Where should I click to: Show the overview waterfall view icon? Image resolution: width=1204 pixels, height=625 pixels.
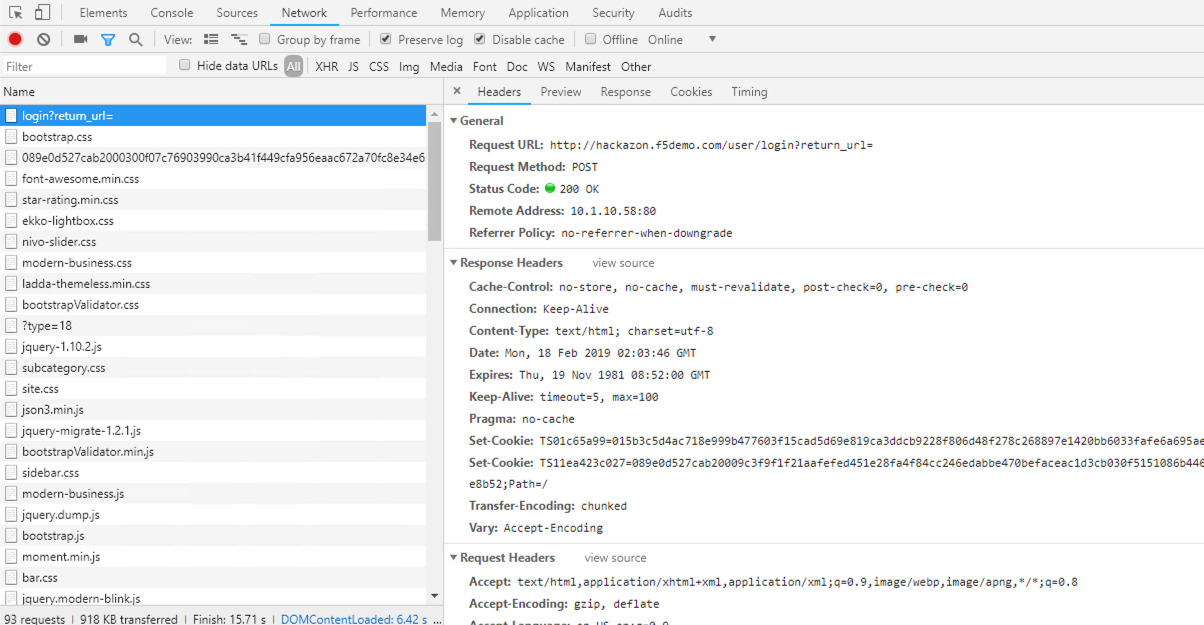pos(239,39)
